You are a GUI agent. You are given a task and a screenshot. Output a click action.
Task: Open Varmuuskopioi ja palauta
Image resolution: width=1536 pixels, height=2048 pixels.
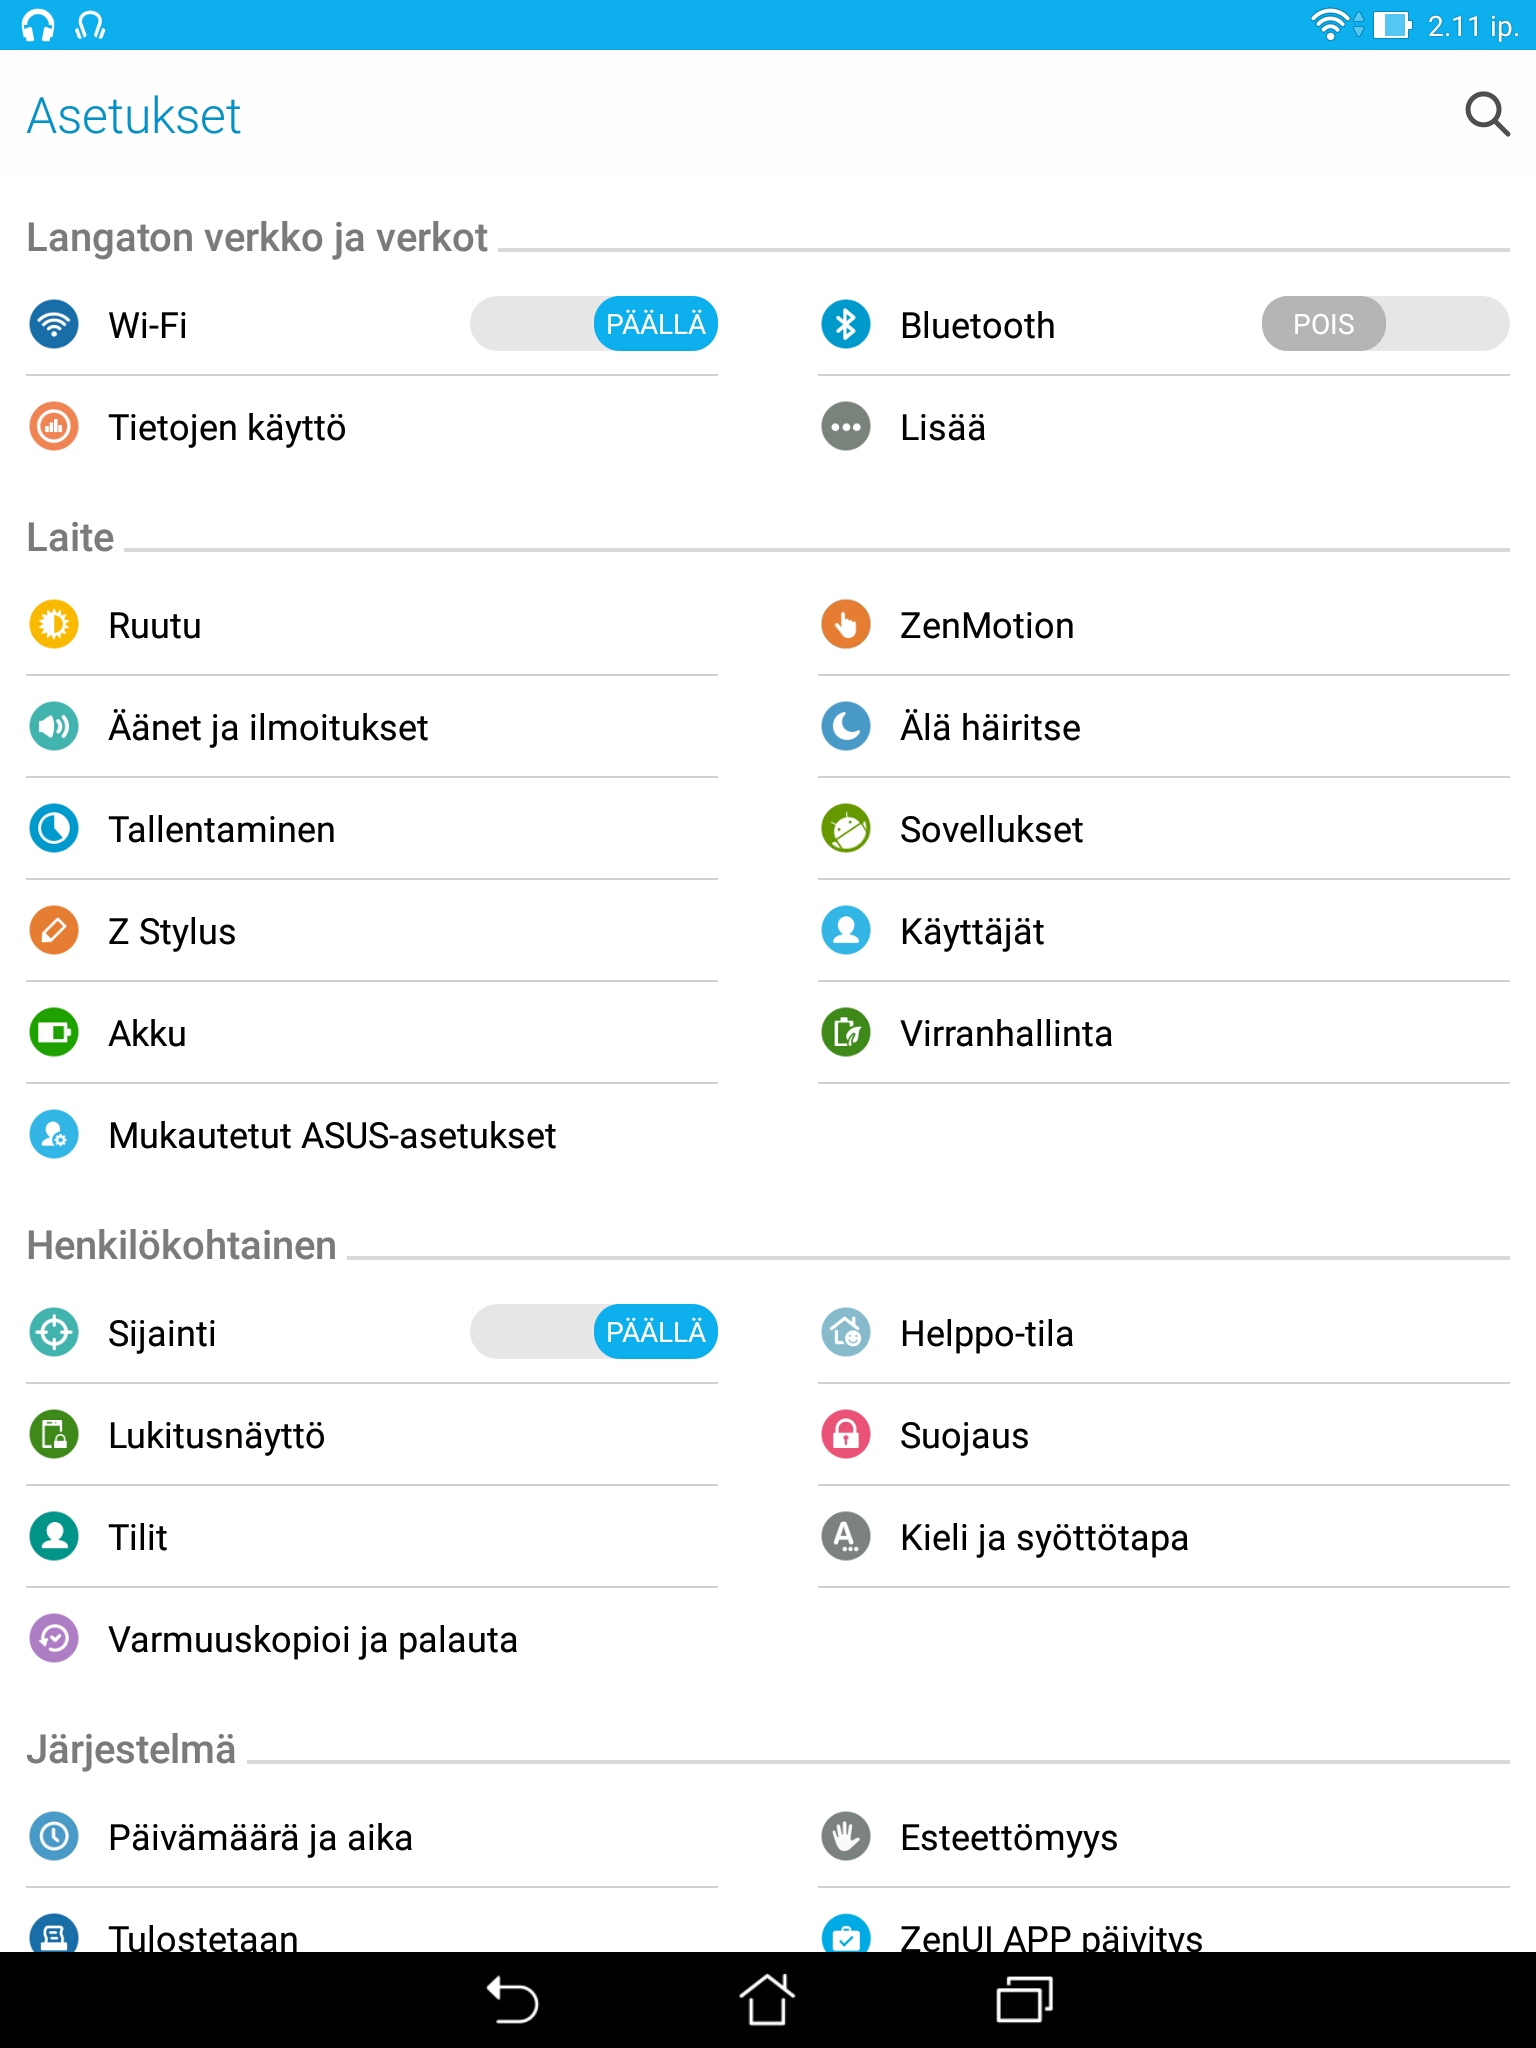coord(372,1639)
